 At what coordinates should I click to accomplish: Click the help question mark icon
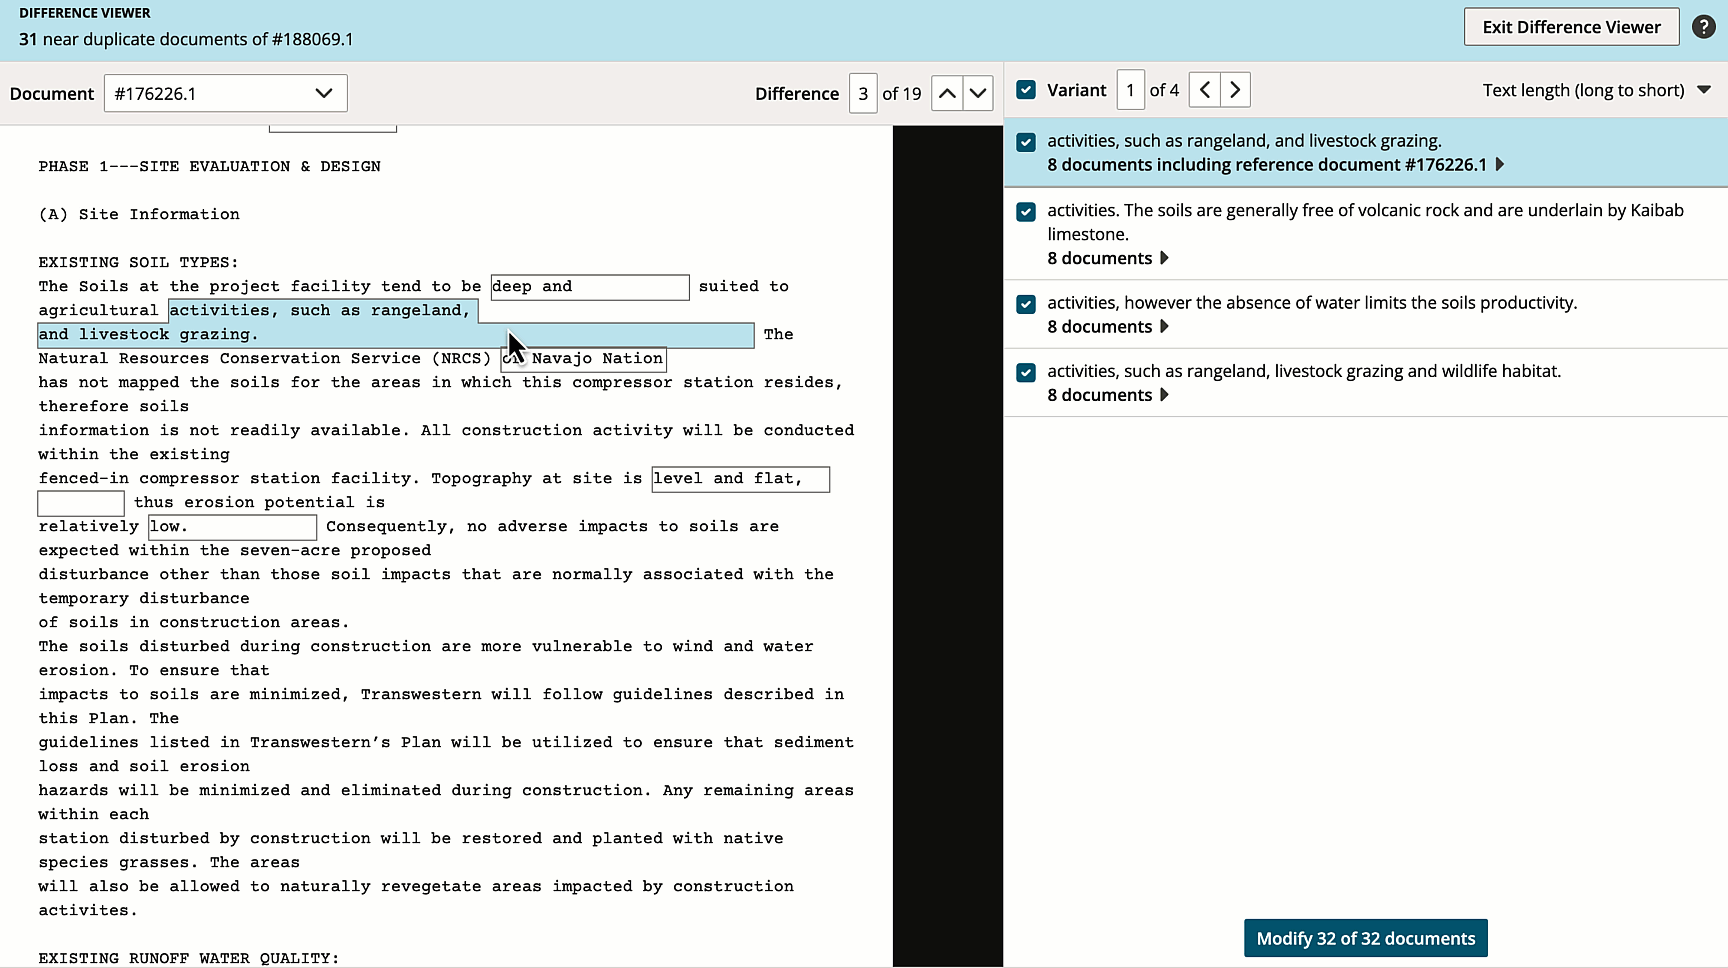click(1704, 27)
